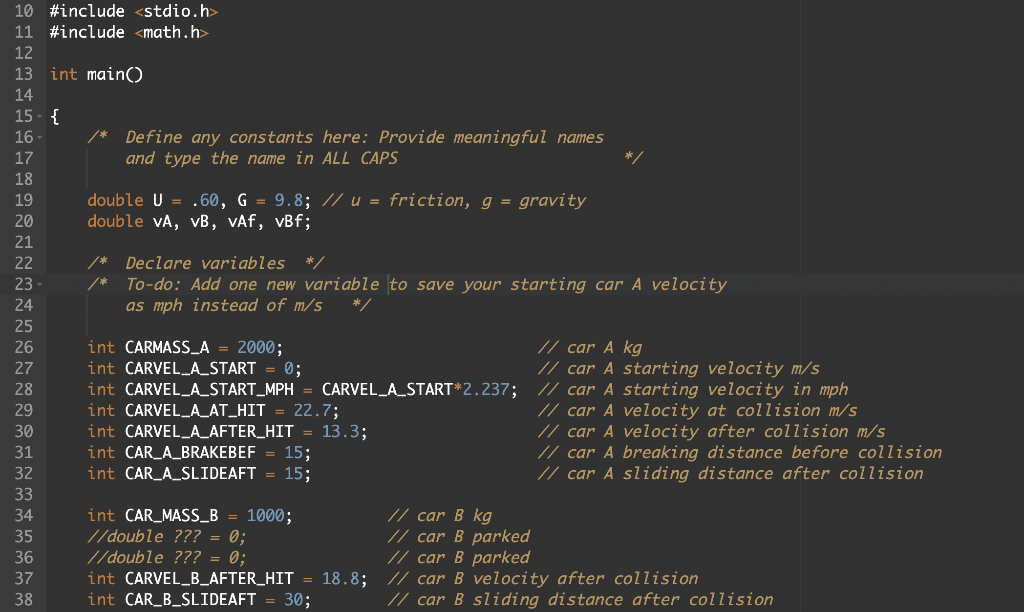Image resolution: width=1024 pixels, height=612 pixels.
Task: Click the friction constant U value .60
Action: [204, 200]
